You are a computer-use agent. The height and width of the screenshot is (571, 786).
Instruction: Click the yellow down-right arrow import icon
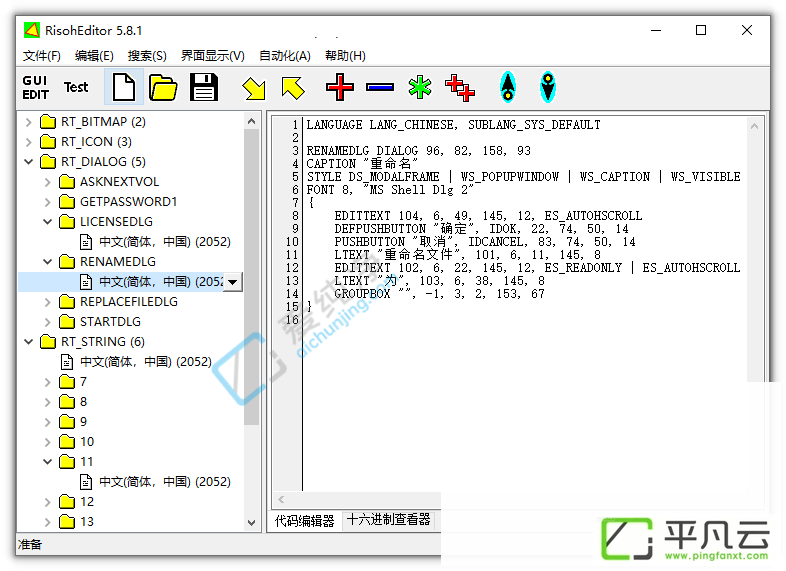coord(254,88)
